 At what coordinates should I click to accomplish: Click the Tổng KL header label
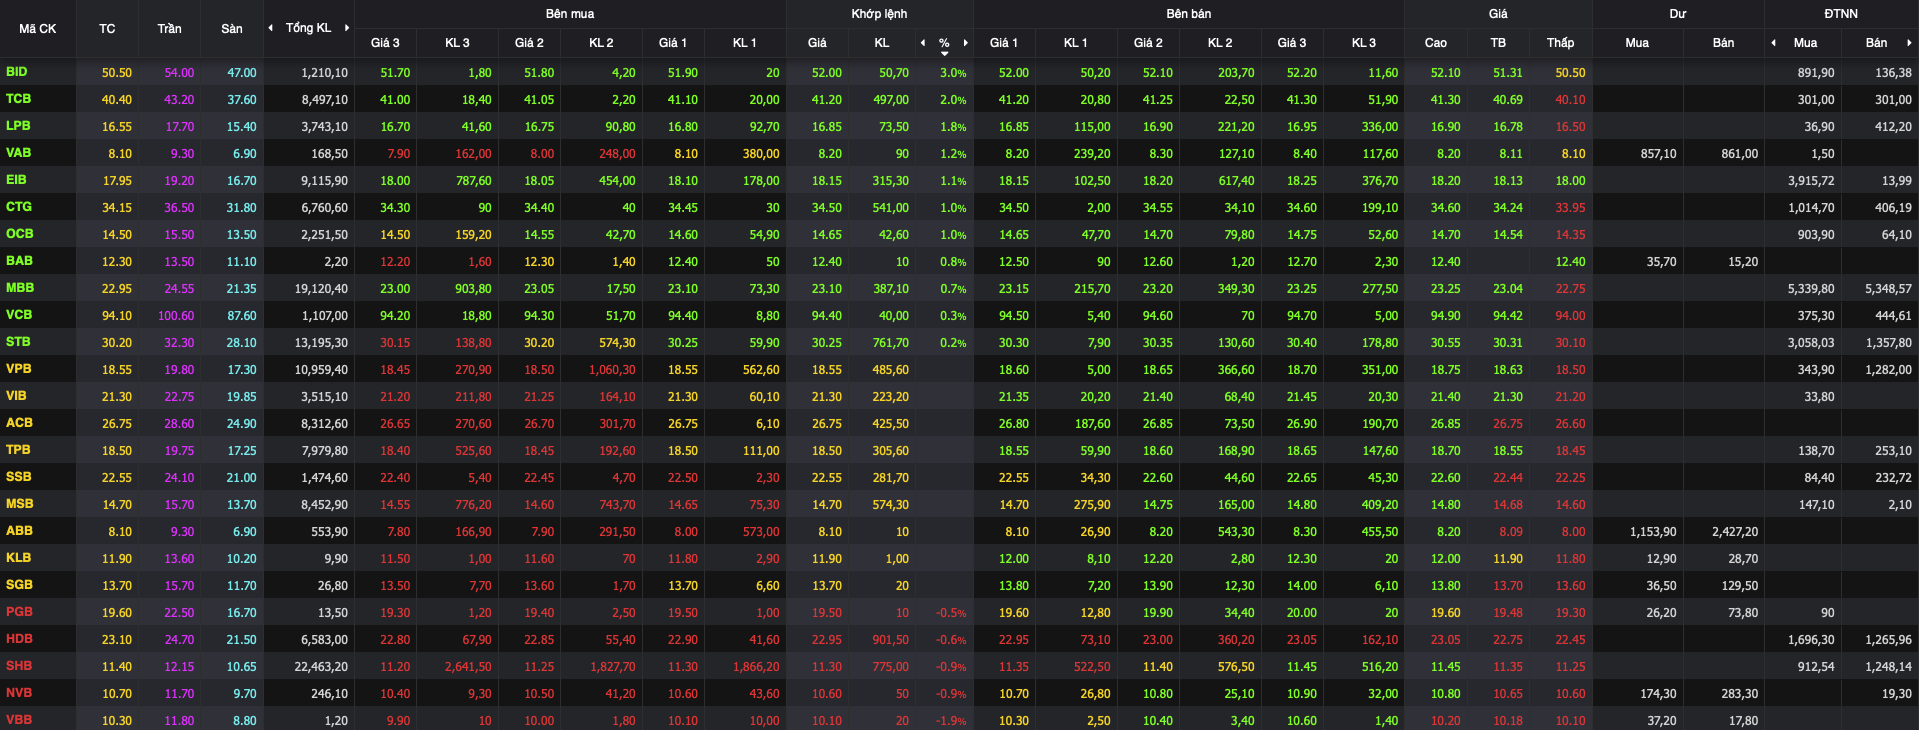308,28
